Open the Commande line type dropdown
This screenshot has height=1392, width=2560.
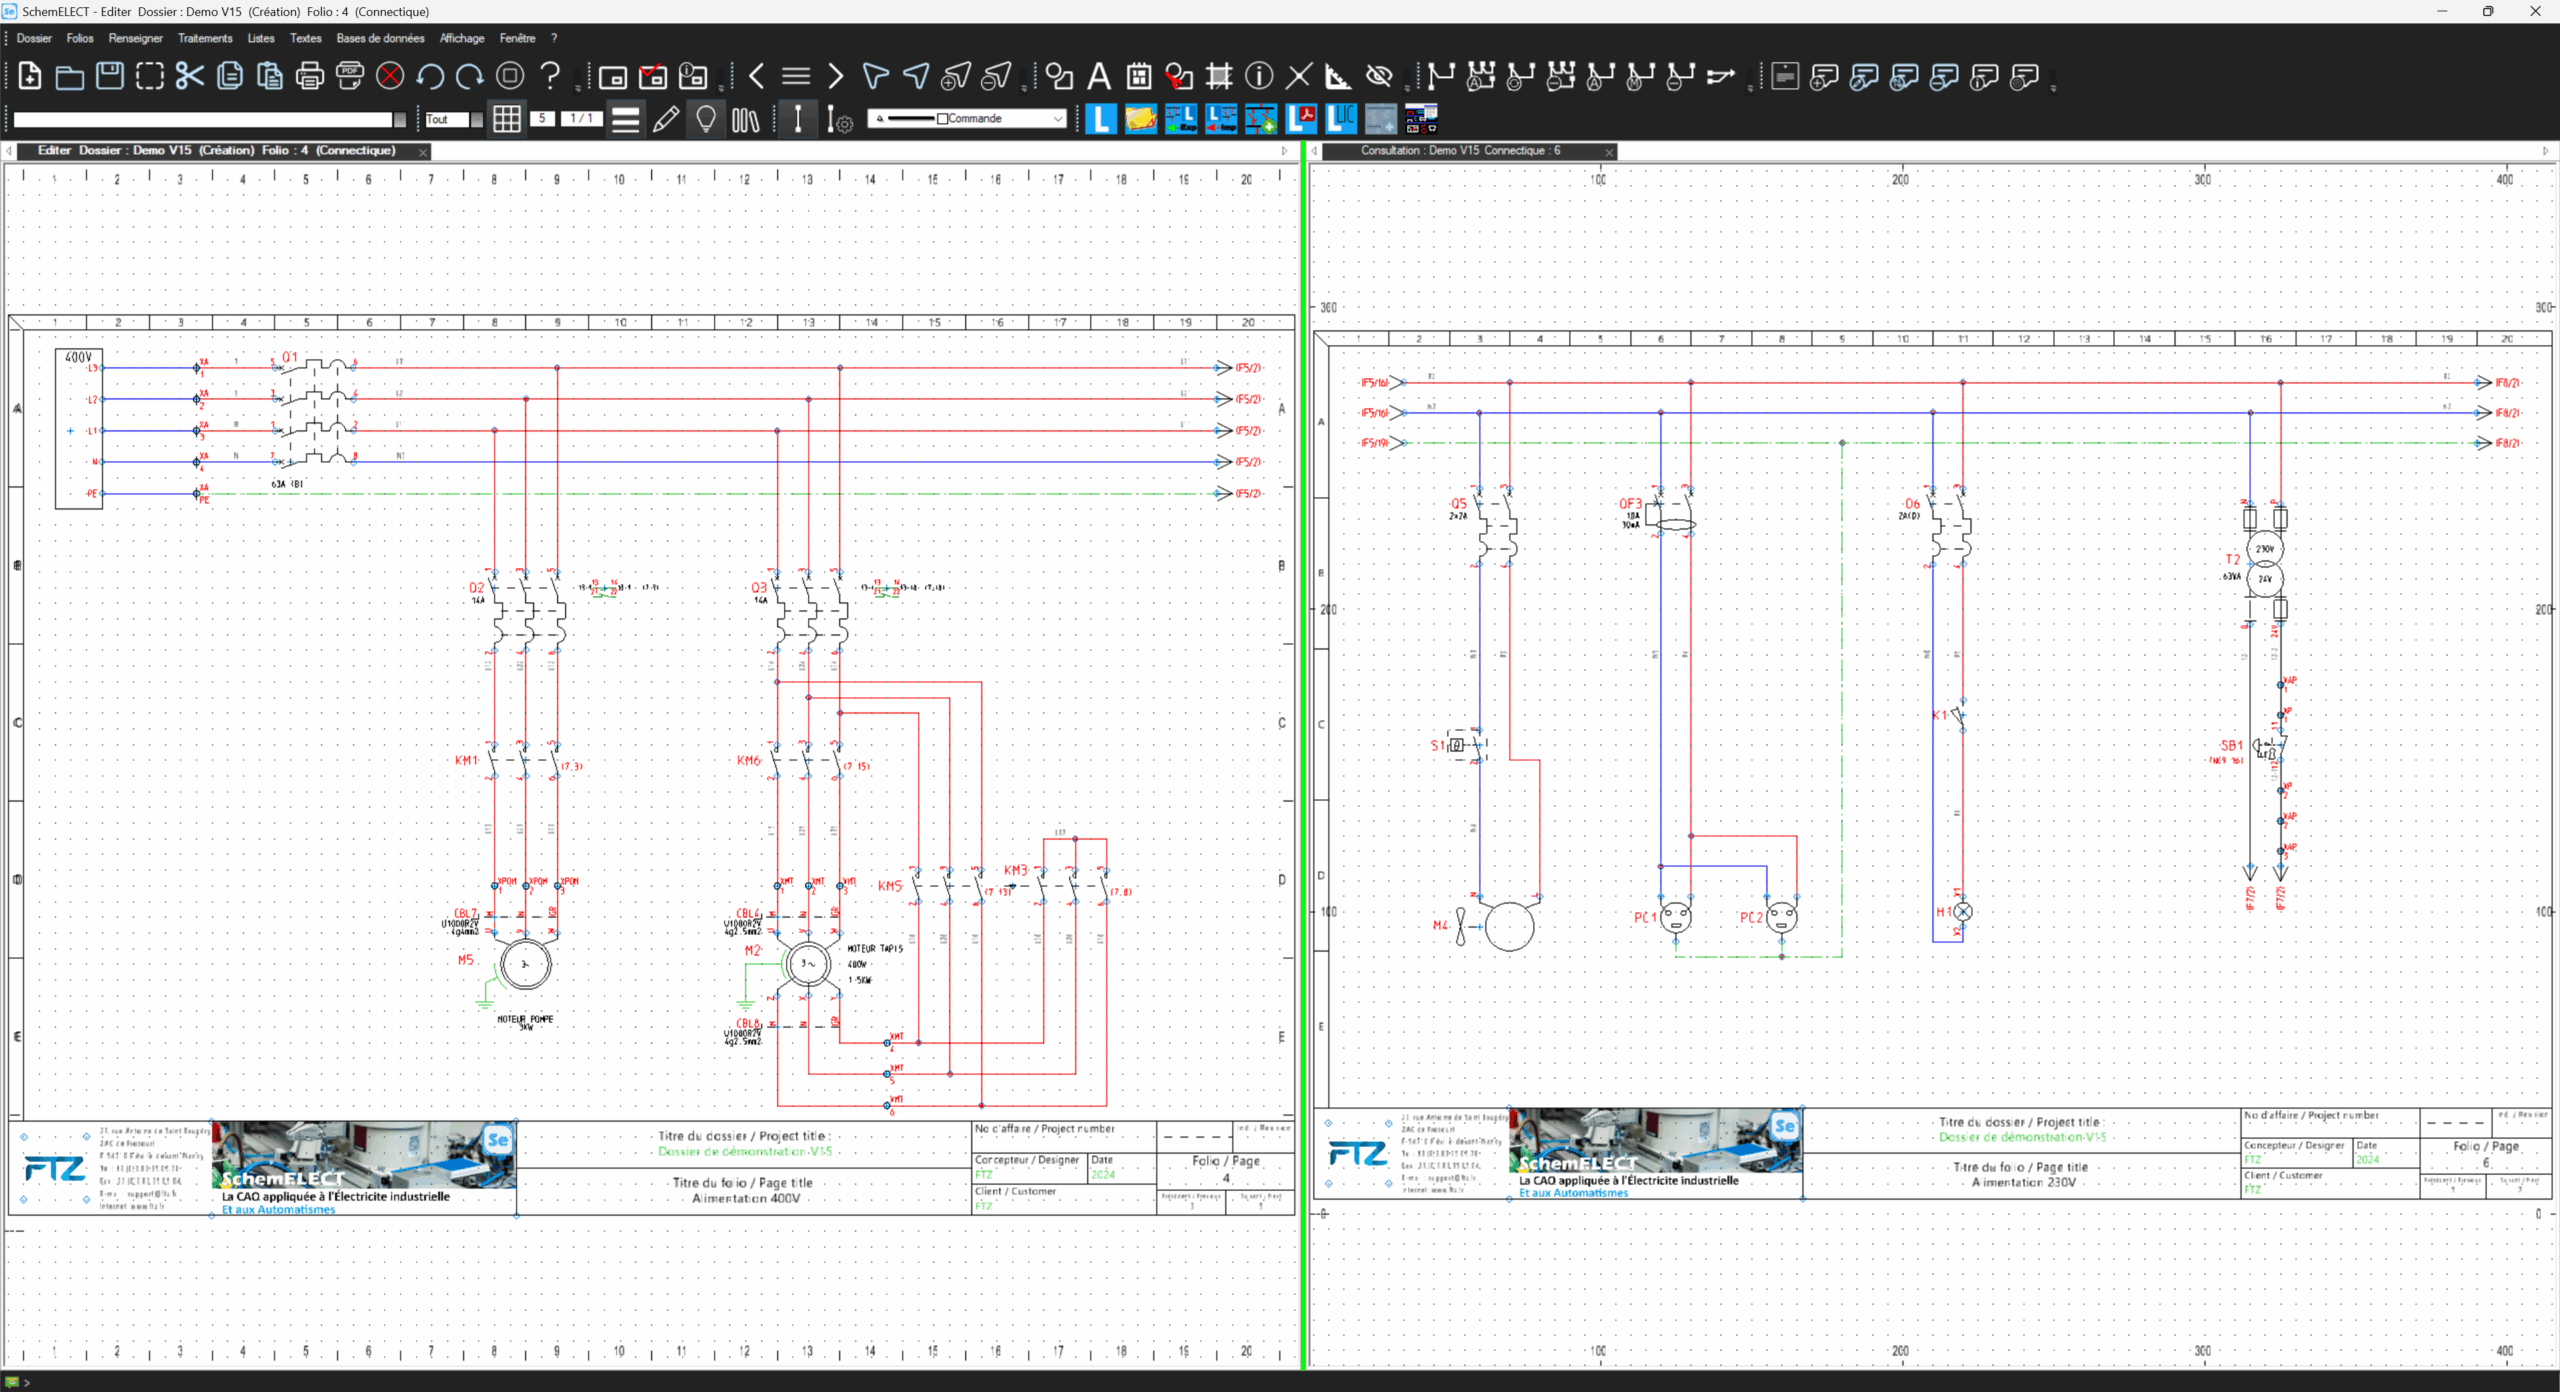[1058, 119]
